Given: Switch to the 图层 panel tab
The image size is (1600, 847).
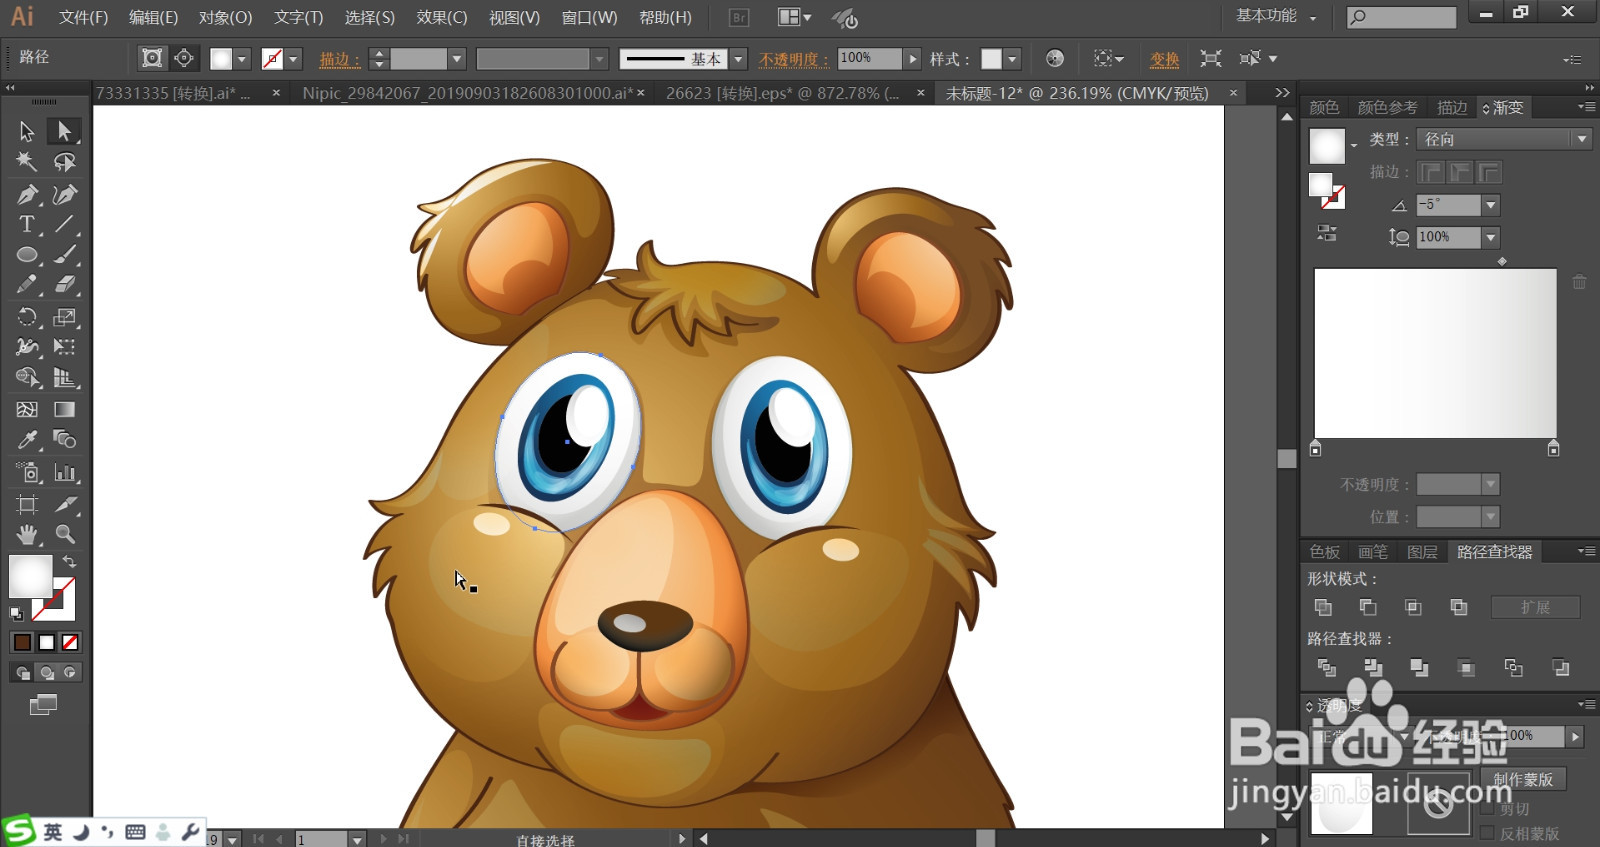Looking at the screenshot, I should coord(1421,552).
